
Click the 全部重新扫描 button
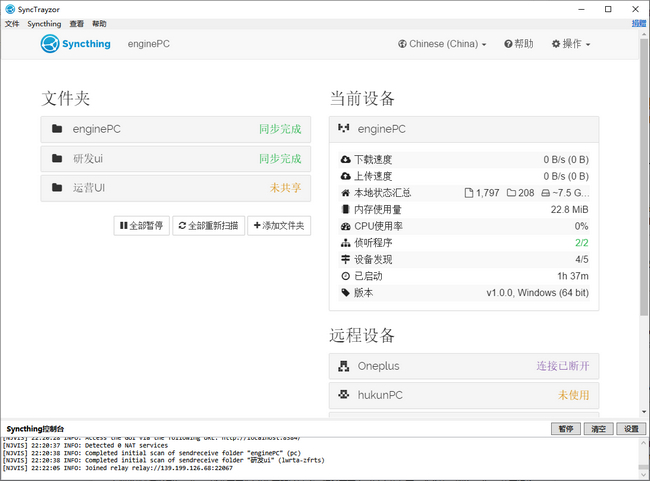pos(209,226)
